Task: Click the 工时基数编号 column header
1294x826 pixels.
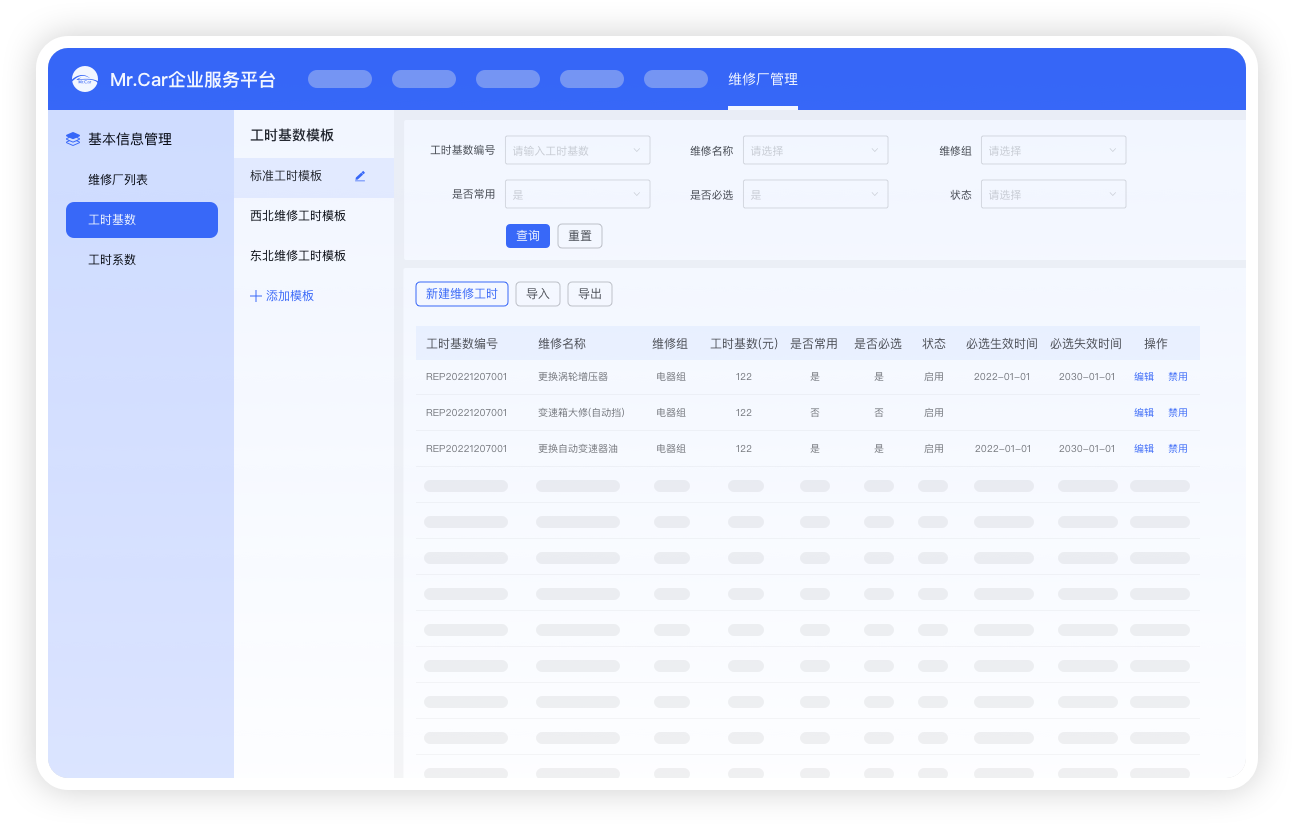Action: 462,344
